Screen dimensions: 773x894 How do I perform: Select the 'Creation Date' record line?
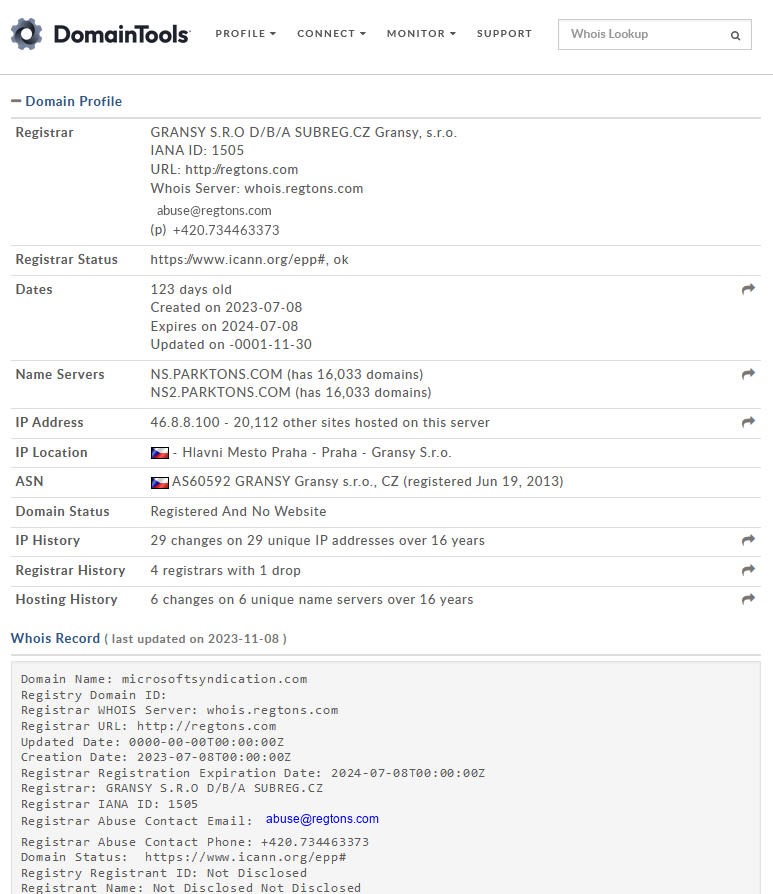156,757
